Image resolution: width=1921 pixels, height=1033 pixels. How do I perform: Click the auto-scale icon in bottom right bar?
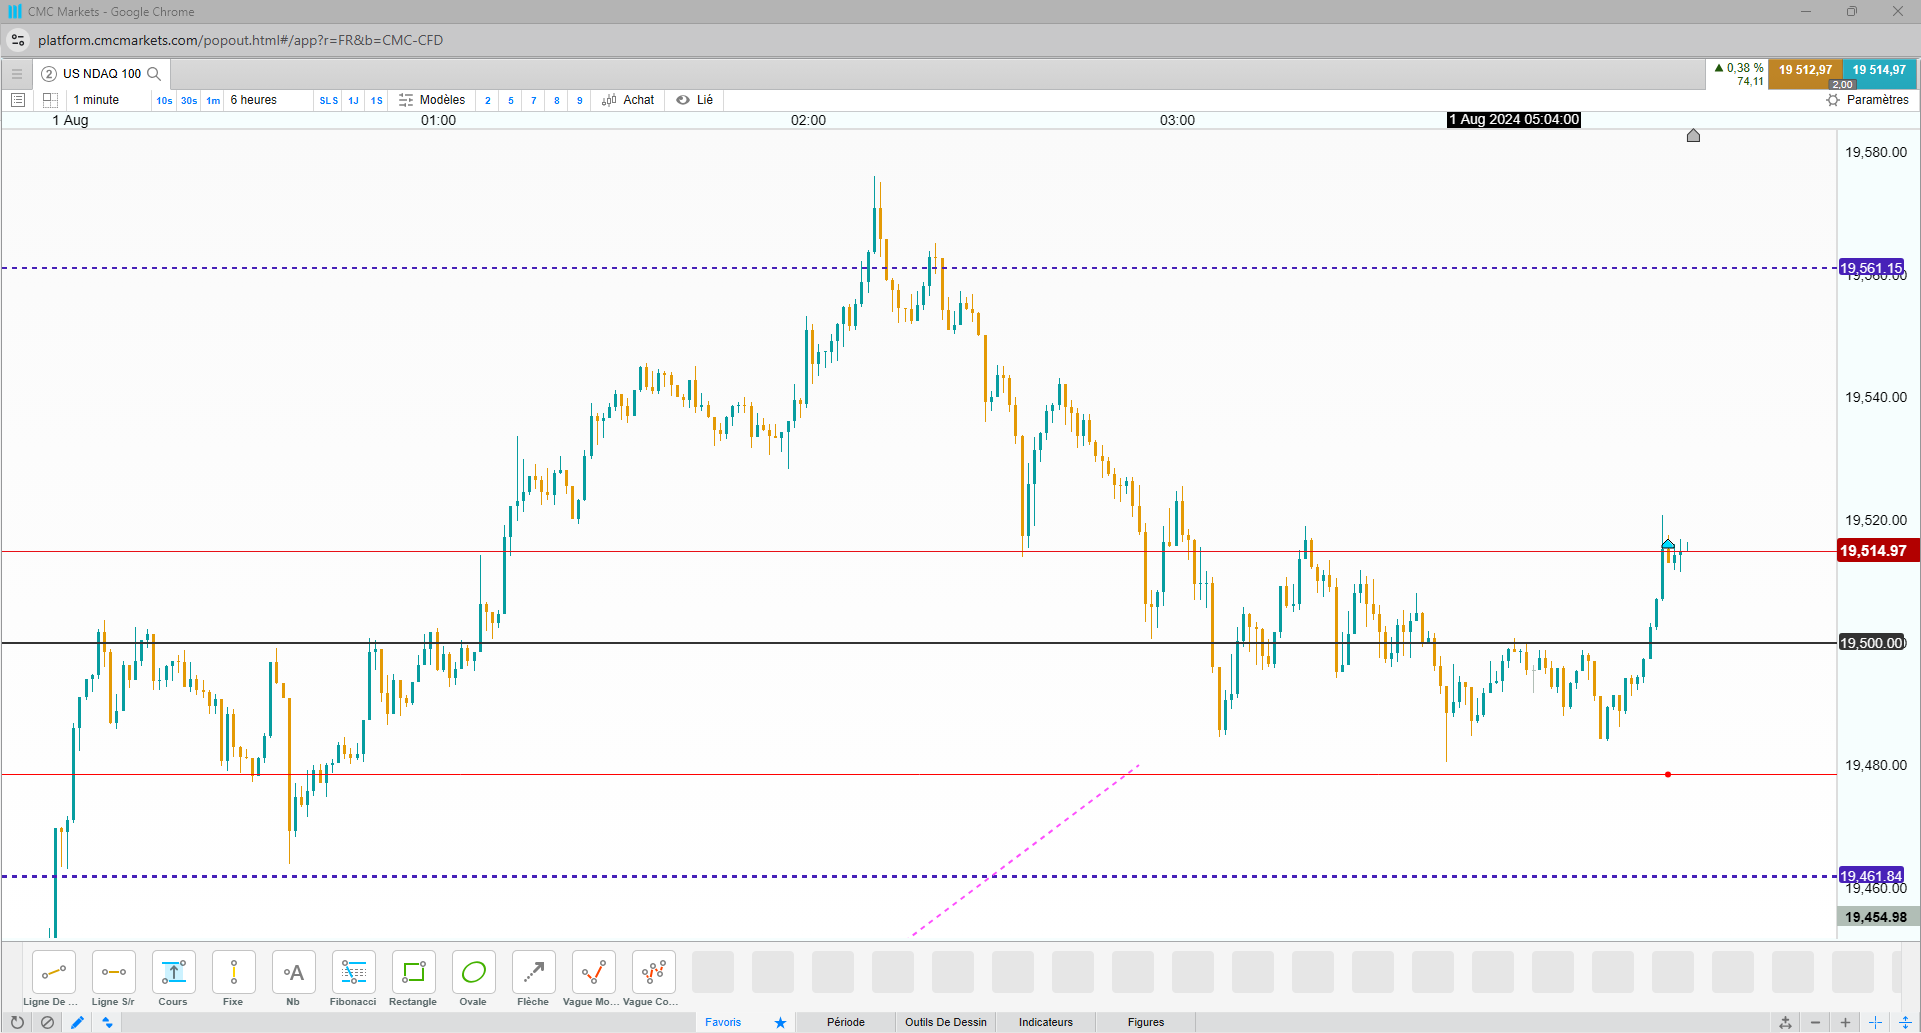(1785, 1022)
